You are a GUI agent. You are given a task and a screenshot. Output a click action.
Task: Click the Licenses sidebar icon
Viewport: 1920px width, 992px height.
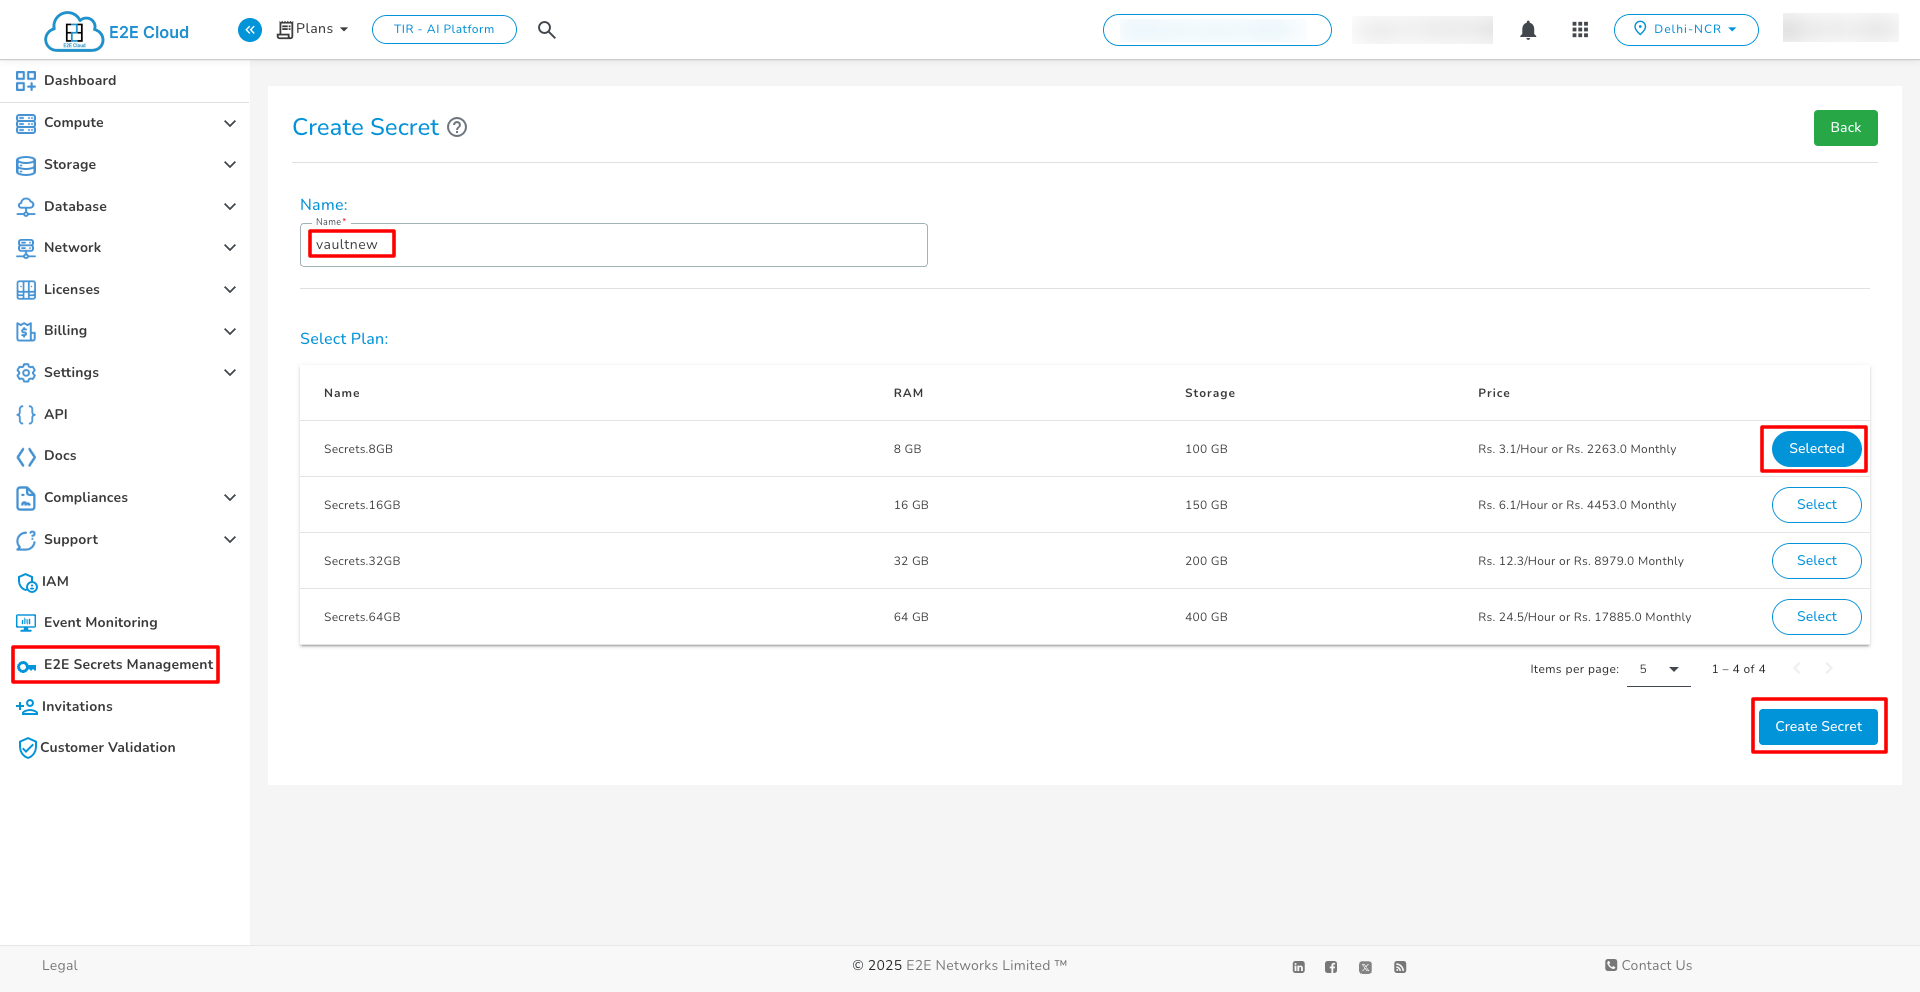point(26,290)
